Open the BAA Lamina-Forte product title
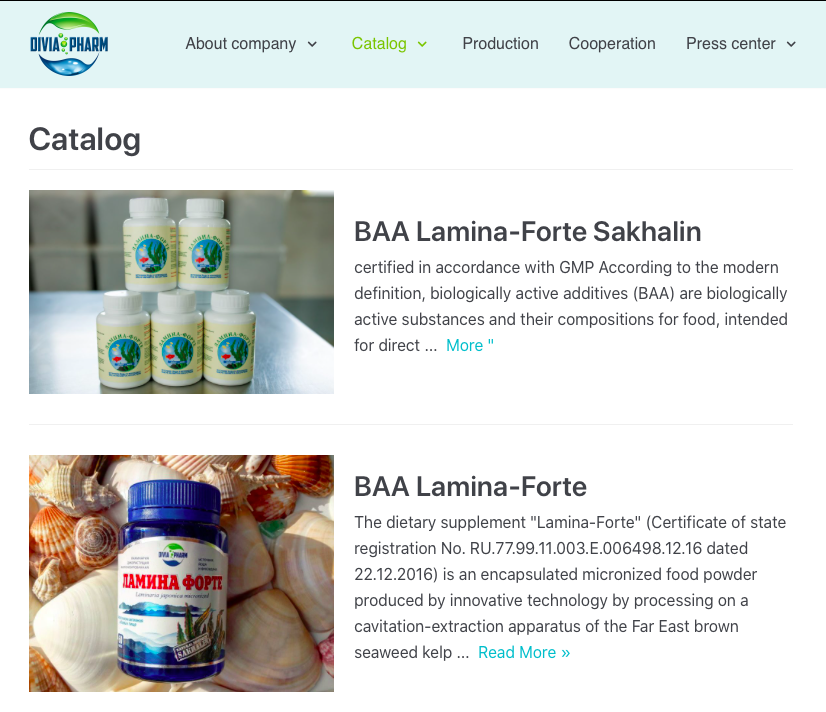The width and height of the screenshot is (826, 712). tap(470, 487)
